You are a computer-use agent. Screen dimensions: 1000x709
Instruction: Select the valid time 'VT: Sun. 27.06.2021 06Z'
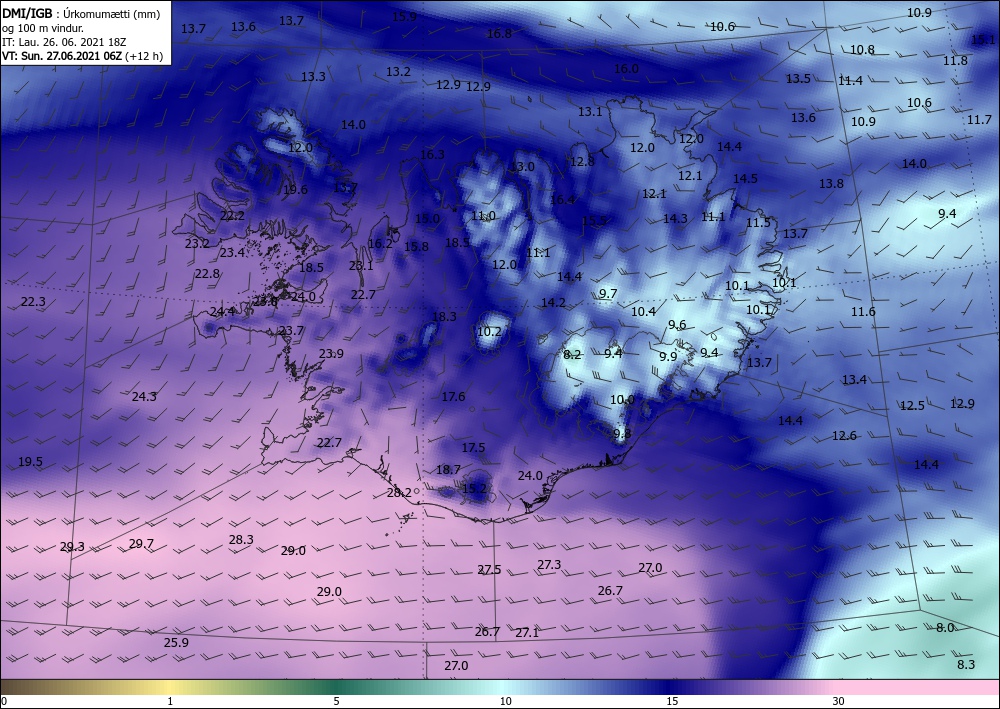(x=62, y=56)
